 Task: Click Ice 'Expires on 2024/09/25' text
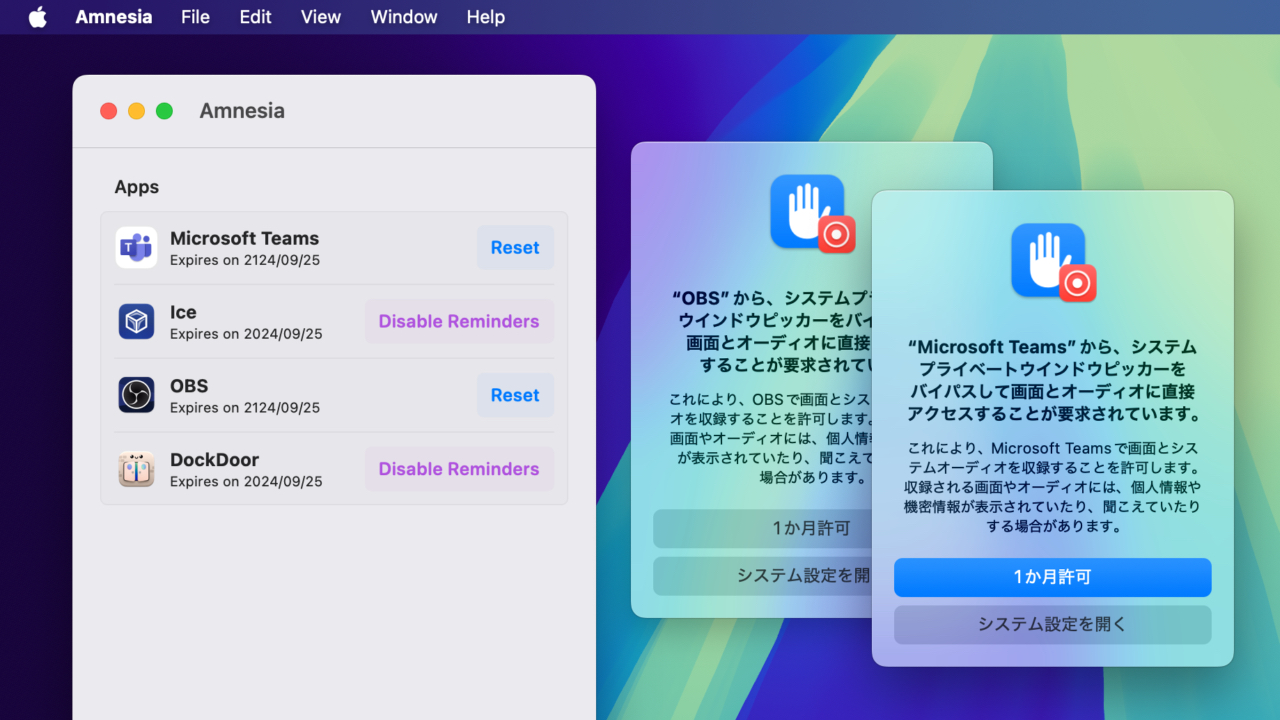coord(246,334)
